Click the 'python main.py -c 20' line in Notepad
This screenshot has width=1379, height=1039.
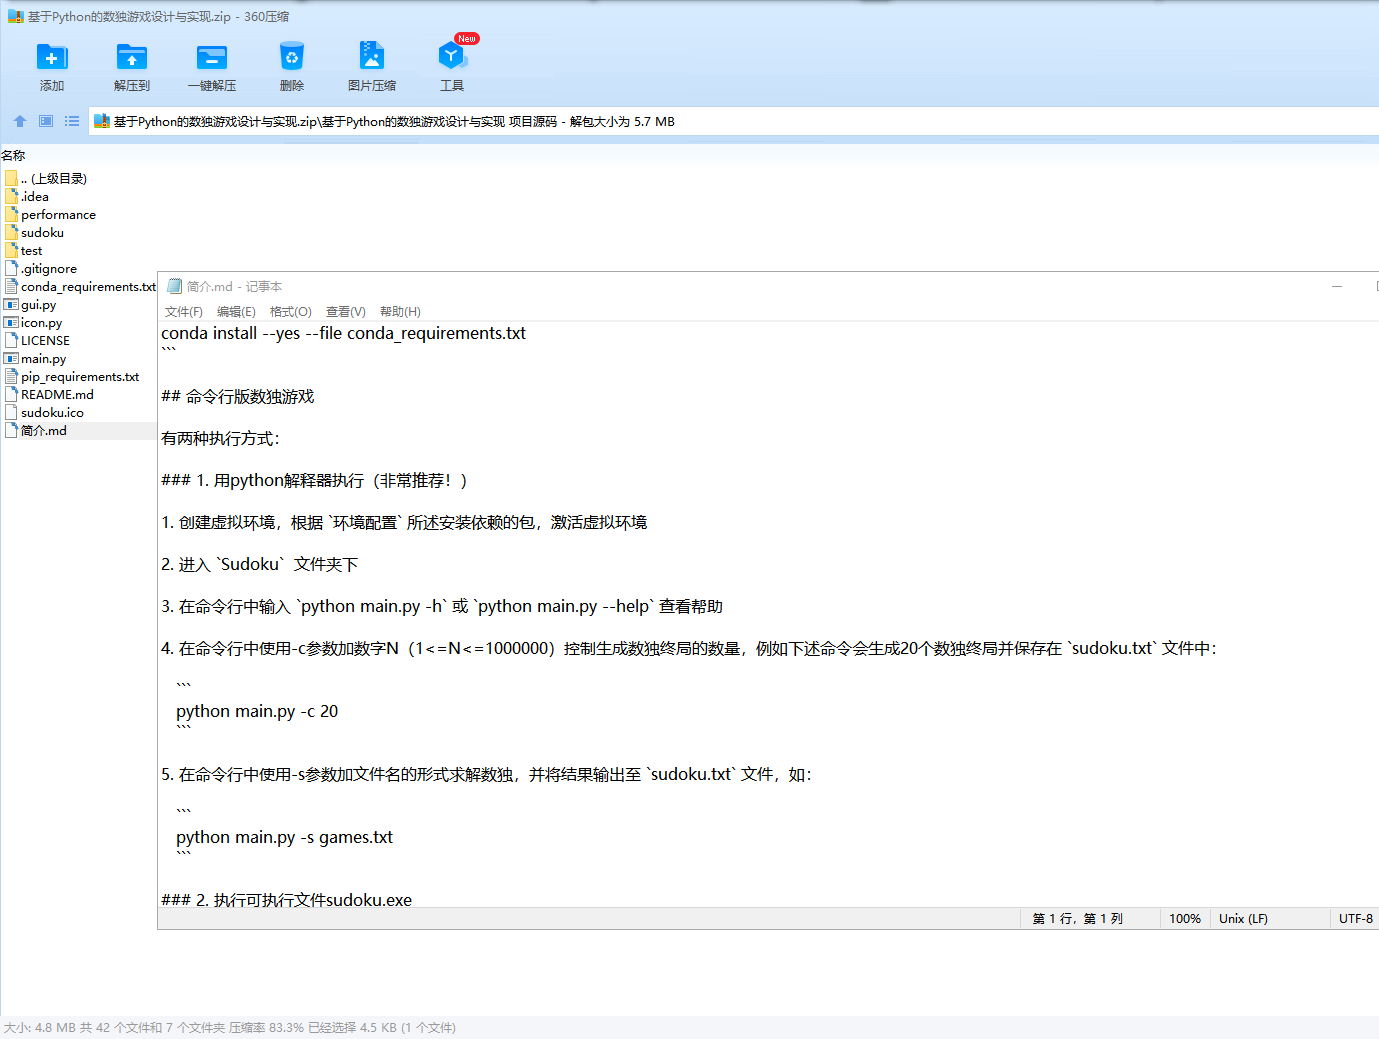click(257, 711)
